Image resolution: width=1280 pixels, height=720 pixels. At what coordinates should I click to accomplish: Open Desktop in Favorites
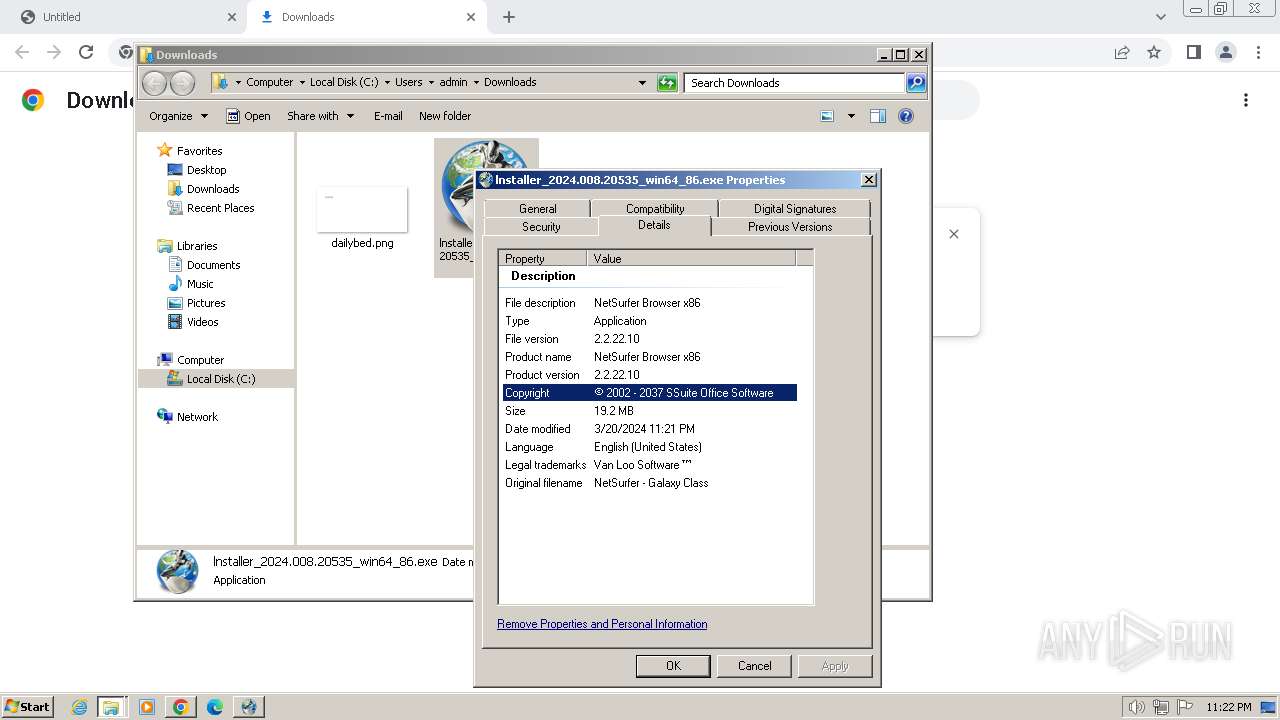(x=206, y=170)
